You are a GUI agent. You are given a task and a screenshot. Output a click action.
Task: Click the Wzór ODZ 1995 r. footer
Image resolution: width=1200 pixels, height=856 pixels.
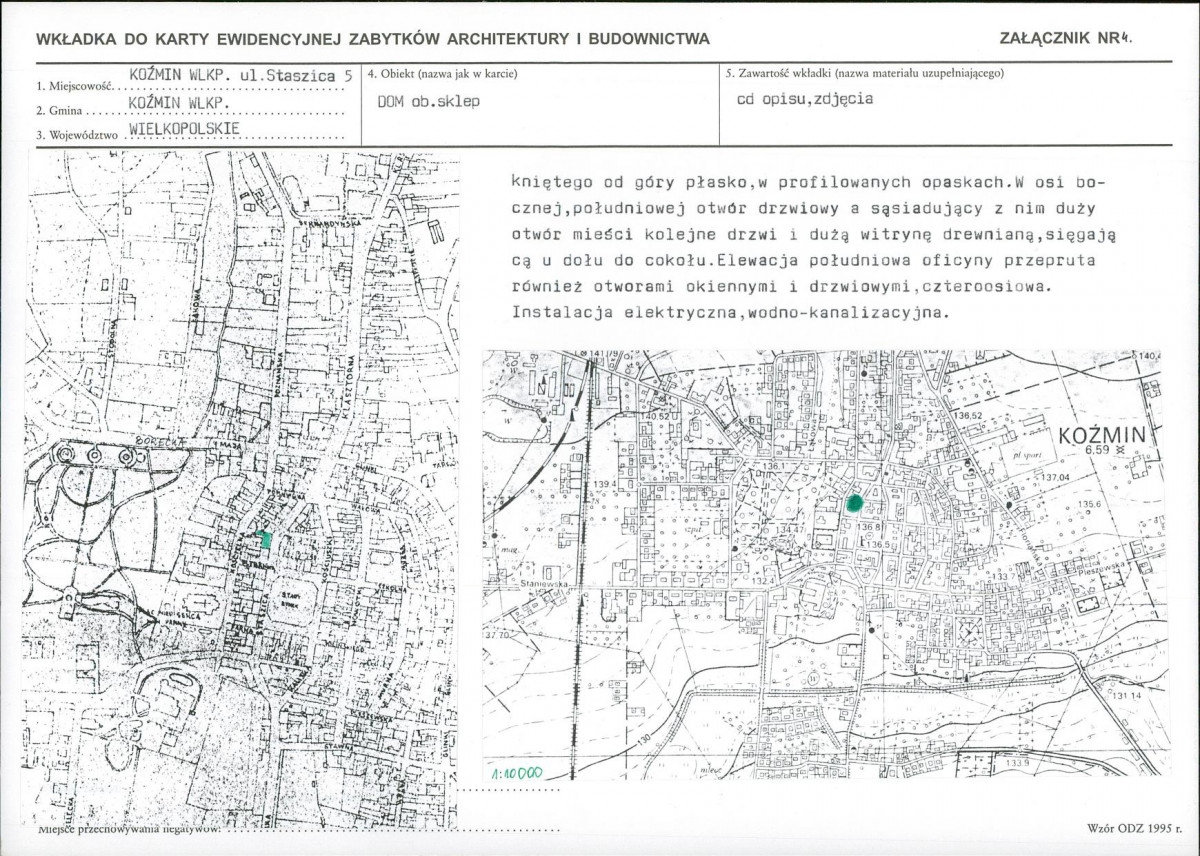click(1132, 829)
